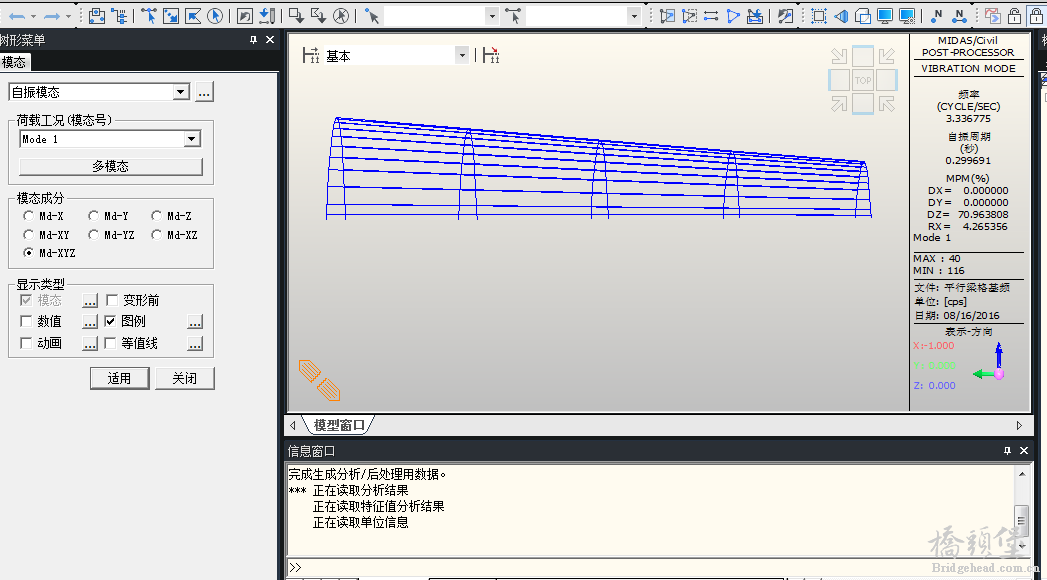Click the 适用 button

click(120, 378)
